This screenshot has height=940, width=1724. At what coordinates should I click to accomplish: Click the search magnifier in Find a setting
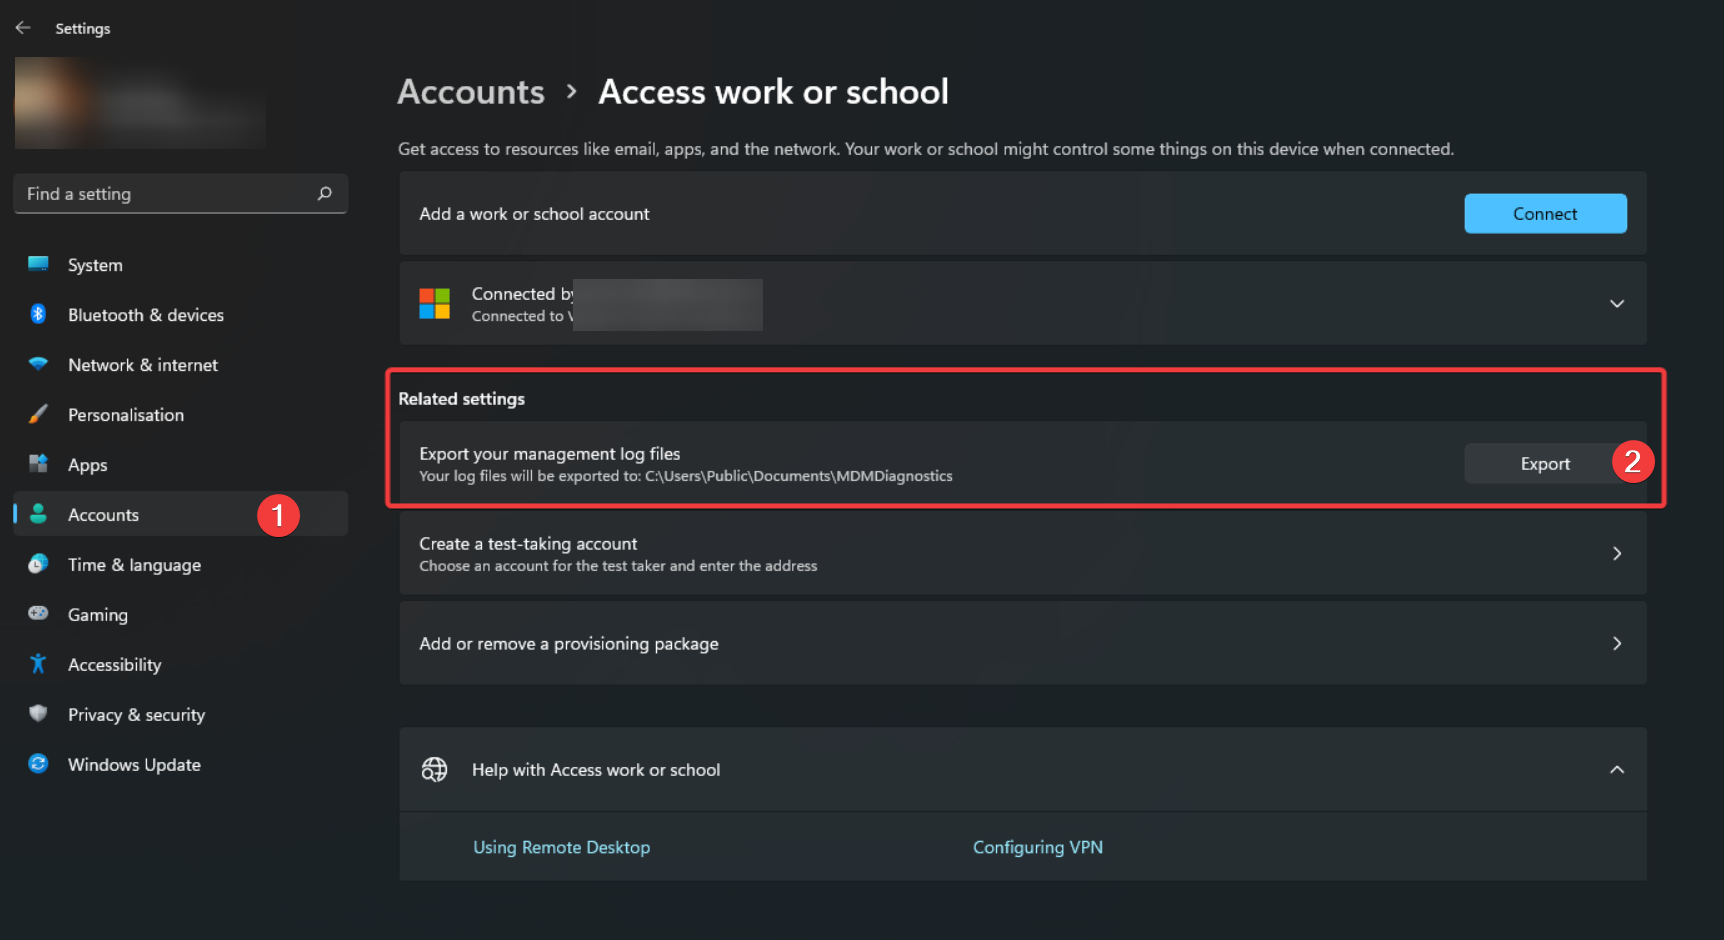click(324, 193)
